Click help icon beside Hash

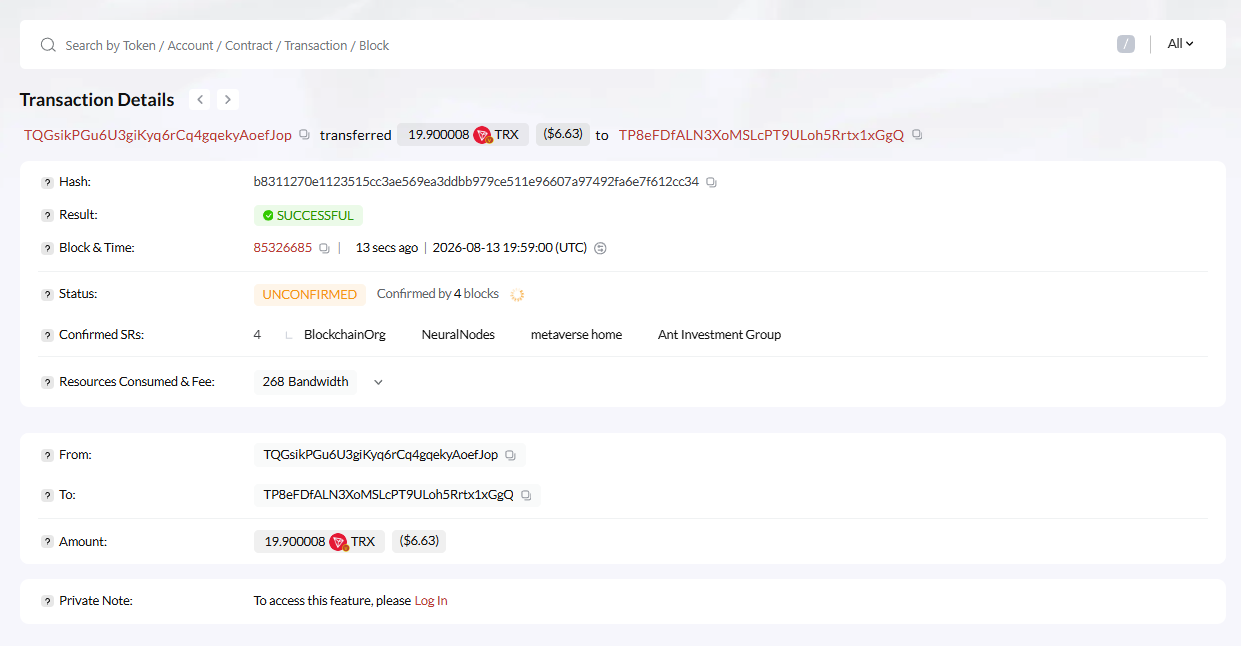coord(47,182)
